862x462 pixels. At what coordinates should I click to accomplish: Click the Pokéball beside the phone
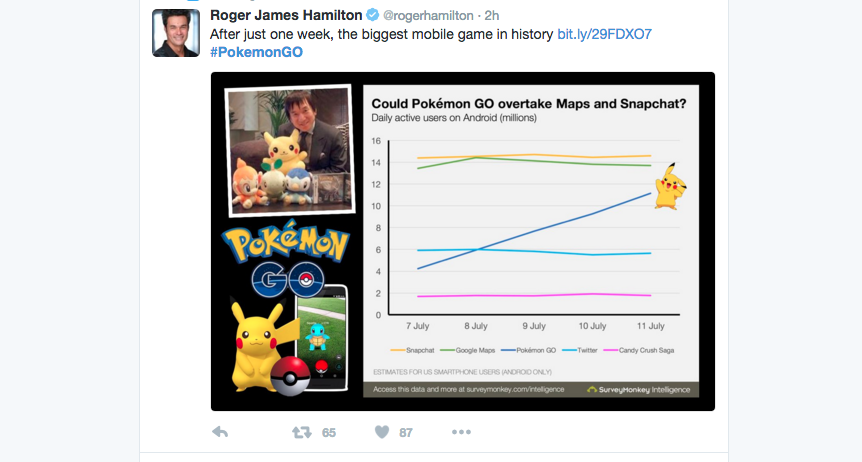[290, 376]
